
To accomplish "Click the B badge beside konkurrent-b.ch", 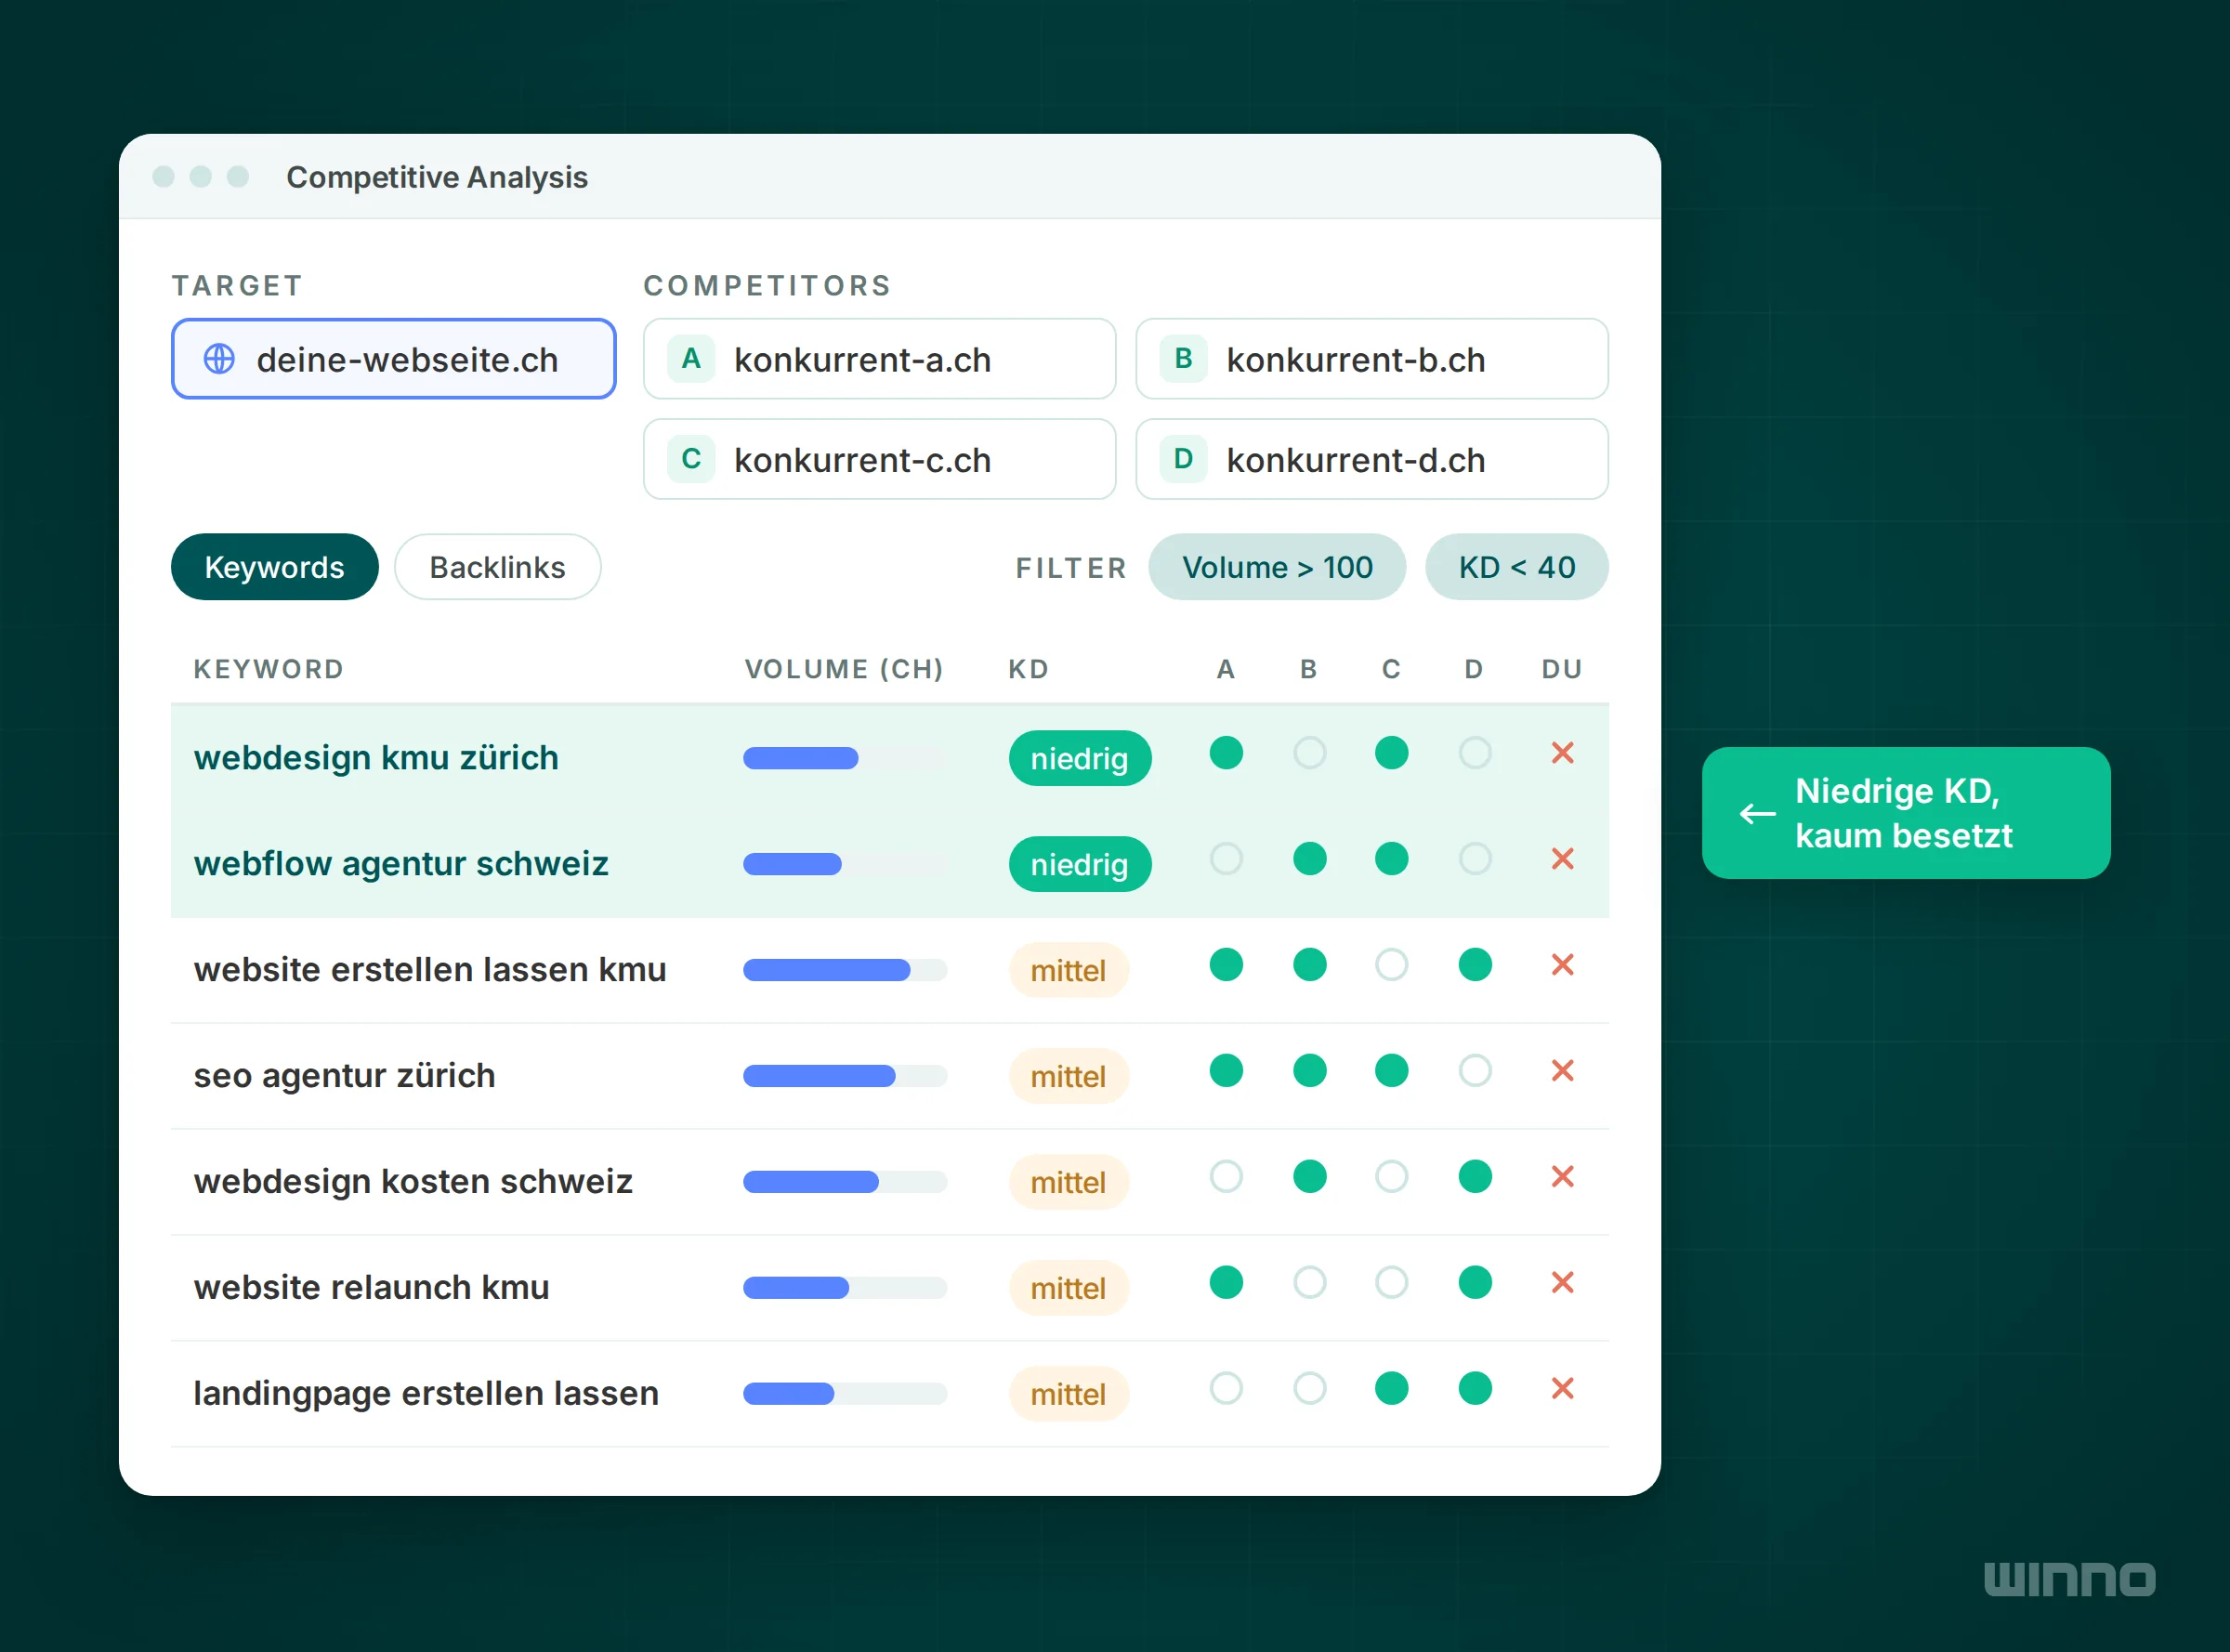I will tap(1183, 359).
